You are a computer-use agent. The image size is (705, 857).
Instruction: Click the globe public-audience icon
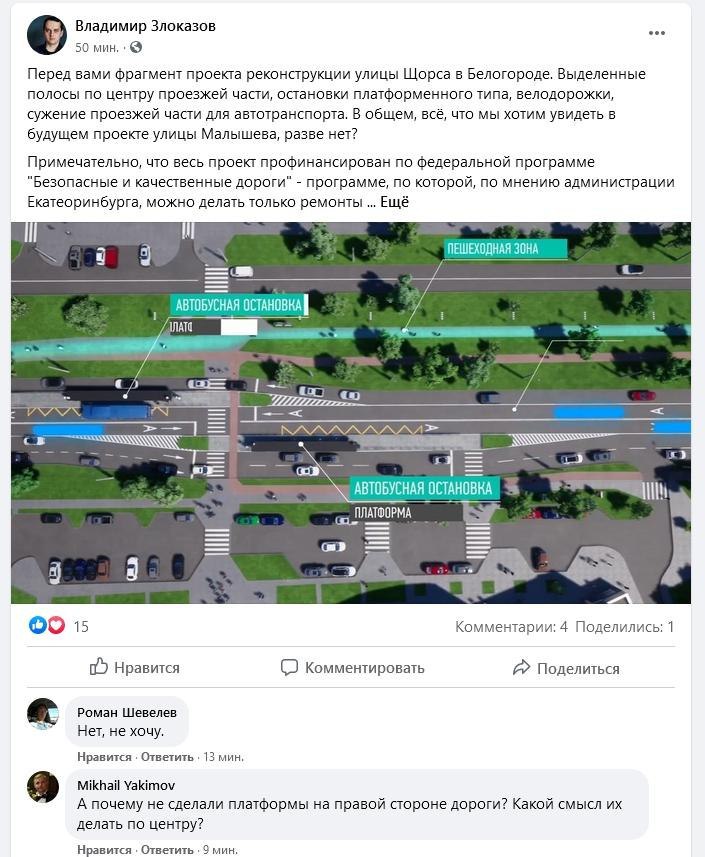click(136, 48)
